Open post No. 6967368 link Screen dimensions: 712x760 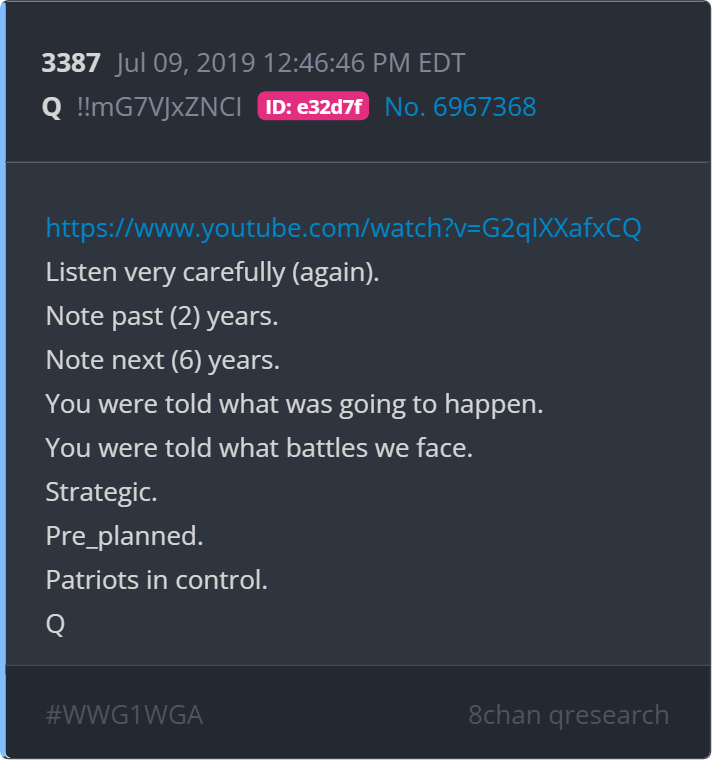[x=460, y=107]
